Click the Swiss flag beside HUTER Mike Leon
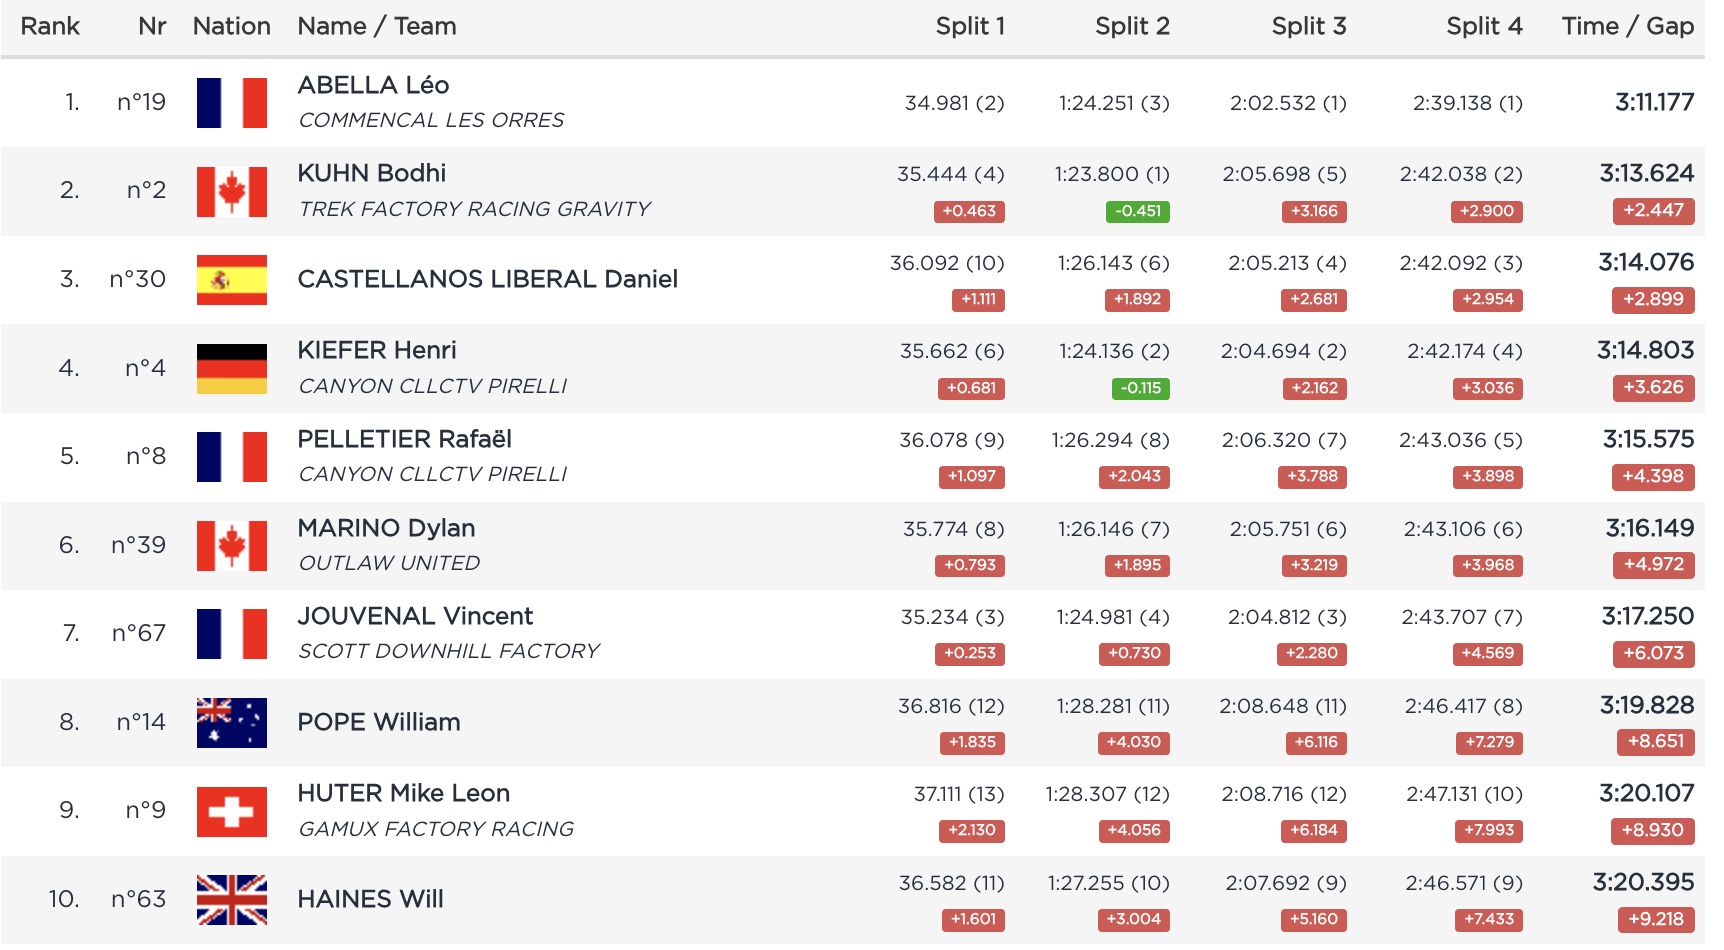The image size is (1724, 950). (232, 811)
